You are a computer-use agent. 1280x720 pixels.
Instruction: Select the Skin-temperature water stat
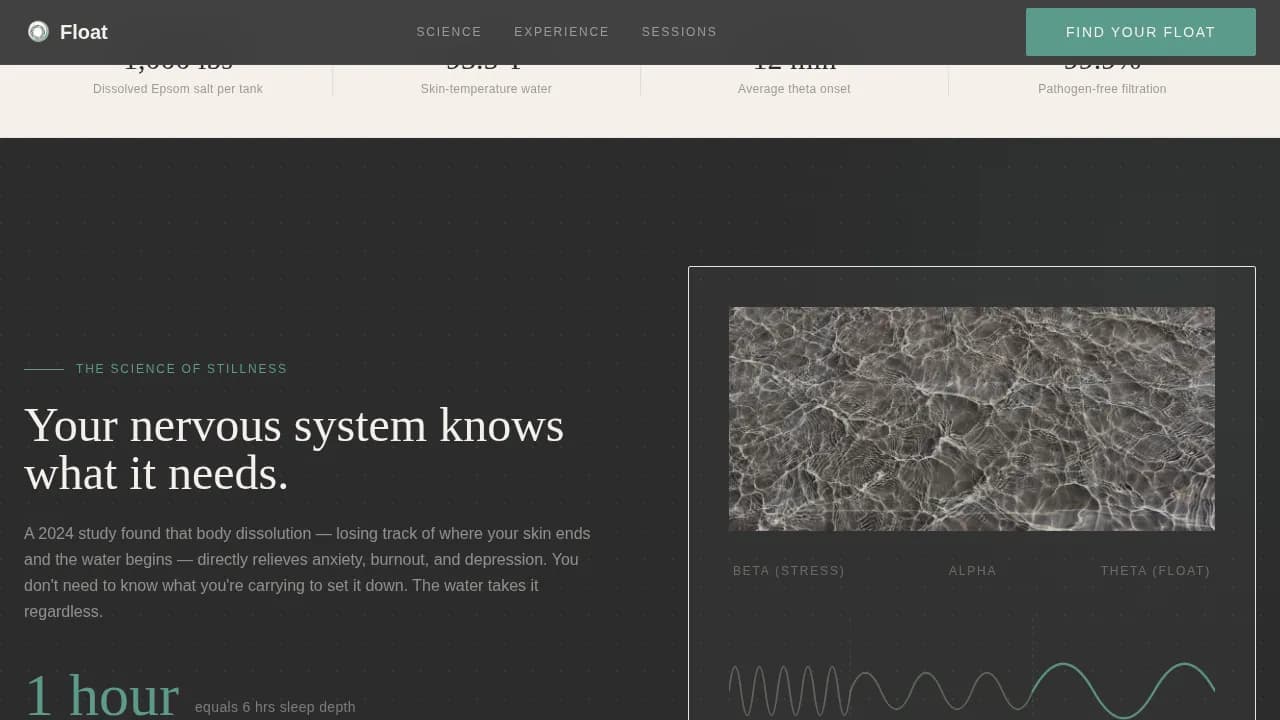pos(486,89)
